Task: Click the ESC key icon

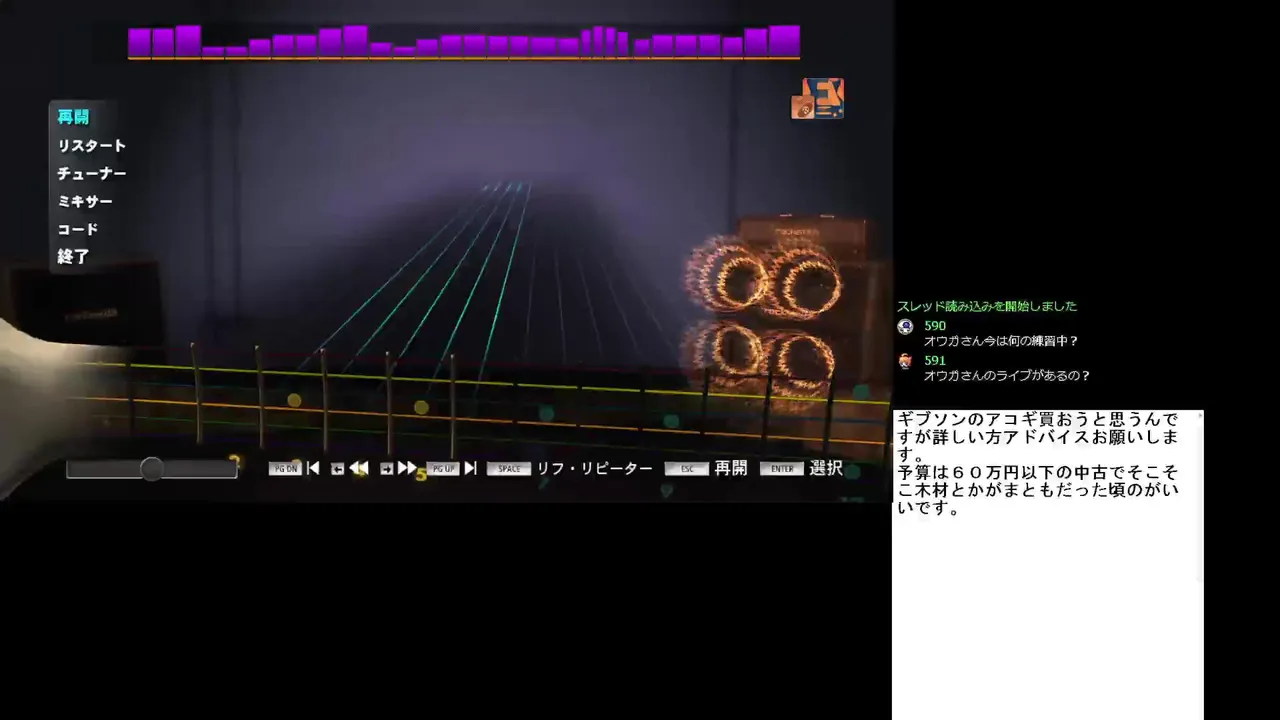Action: point(687,468)
